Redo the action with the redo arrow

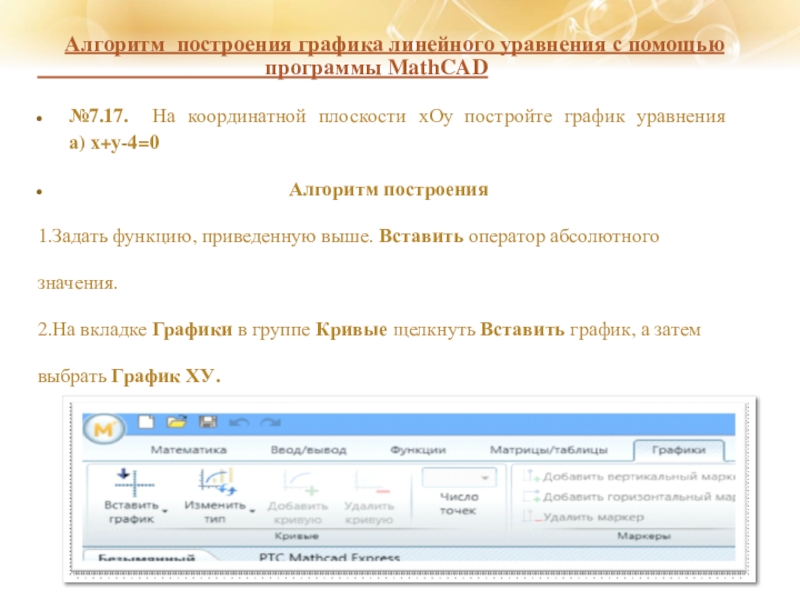270,422
